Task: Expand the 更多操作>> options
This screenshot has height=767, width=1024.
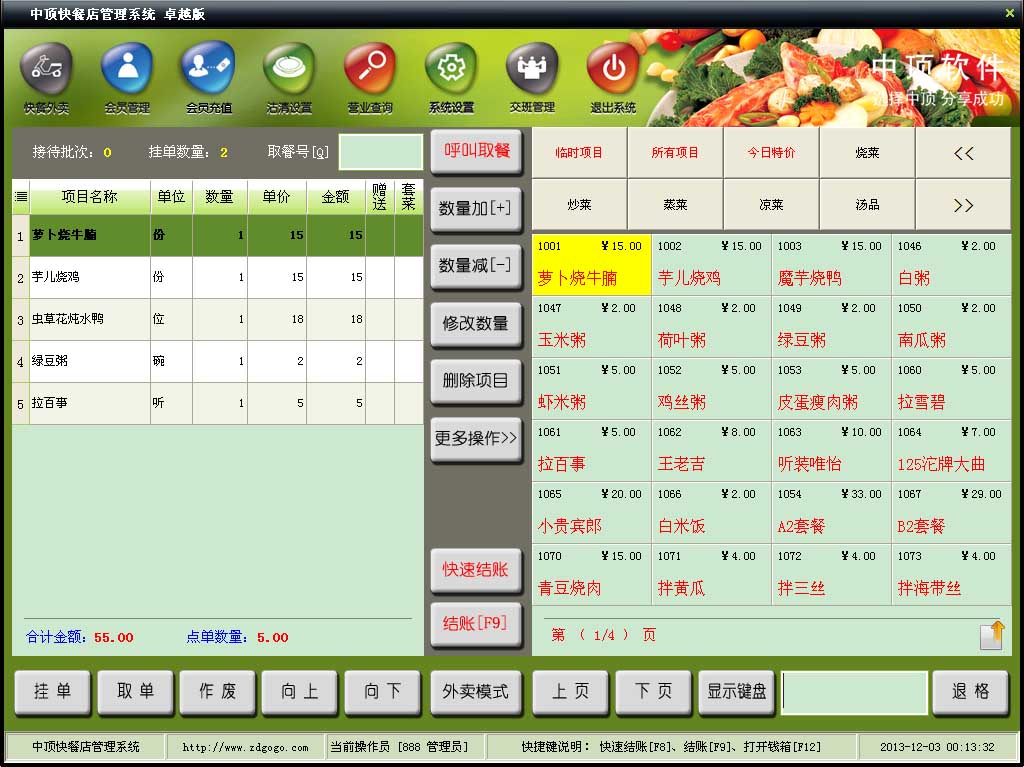Action: coord(476,439)
